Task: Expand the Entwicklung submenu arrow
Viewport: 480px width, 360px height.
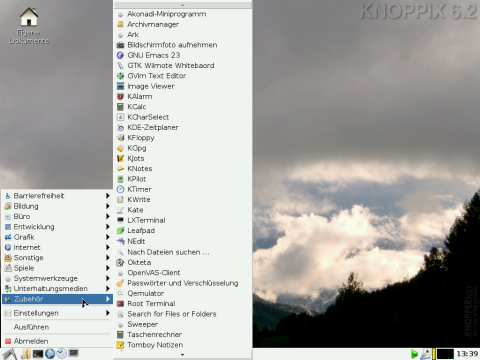Action: tap(108, 227)
